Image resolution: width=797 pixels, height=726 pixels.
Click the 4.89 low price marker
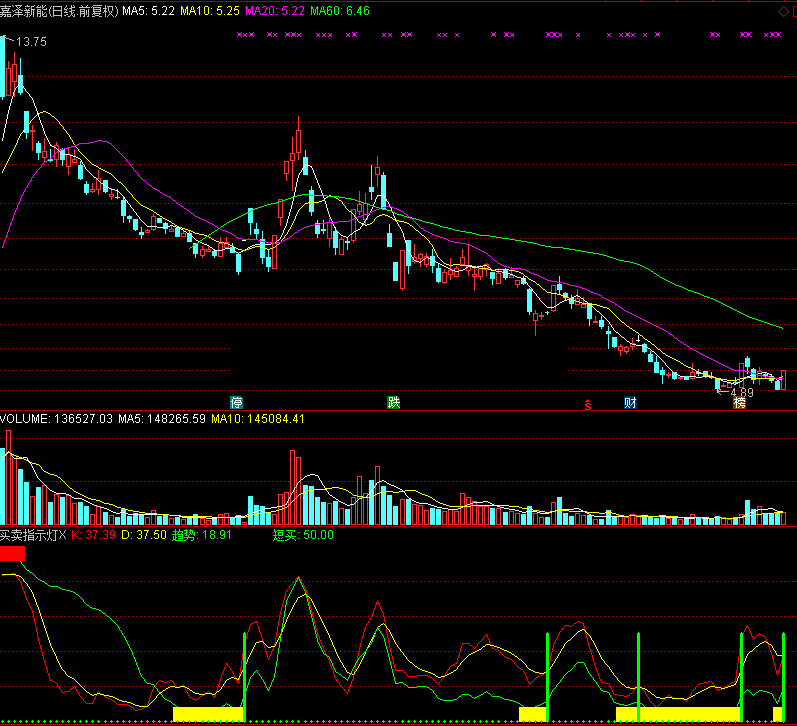pyautogui.click(x=742, y=392)
